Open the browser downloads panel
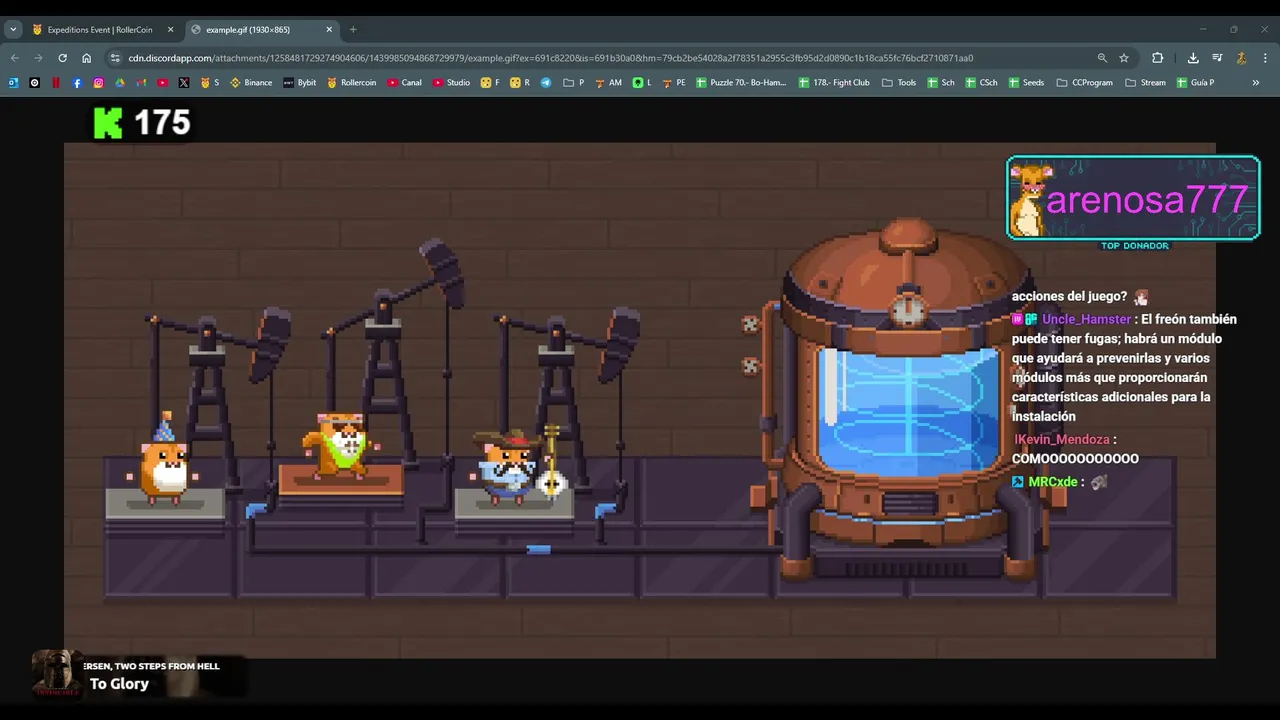 click(x=1193, y=58)
